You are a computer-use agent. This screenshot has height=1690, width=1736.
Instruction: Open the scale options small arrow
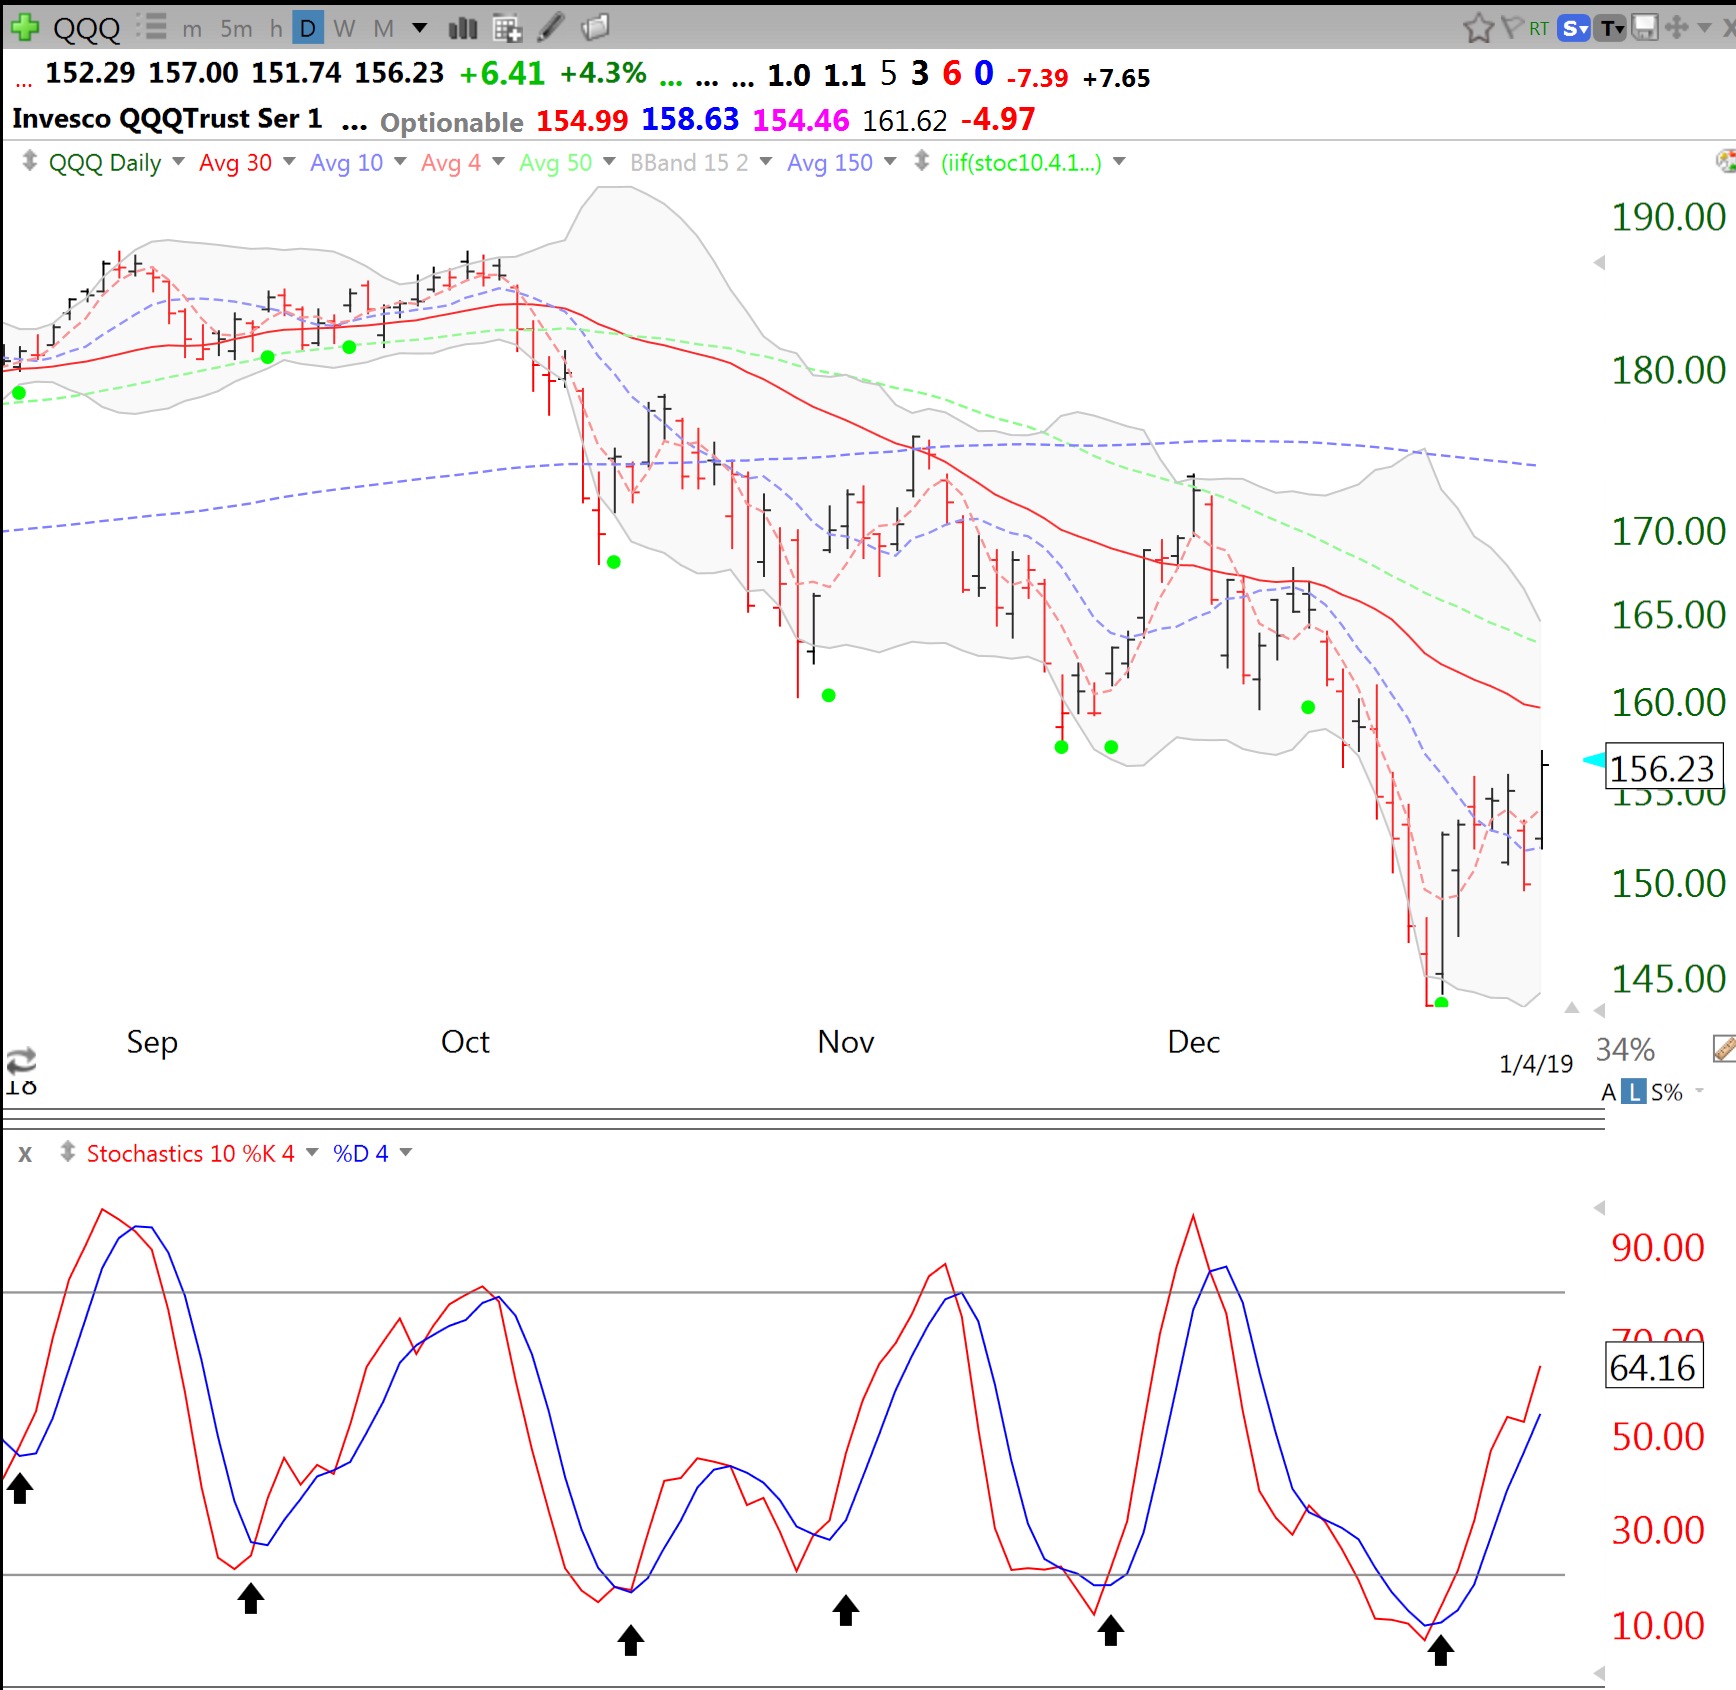click(1699, 1091)
